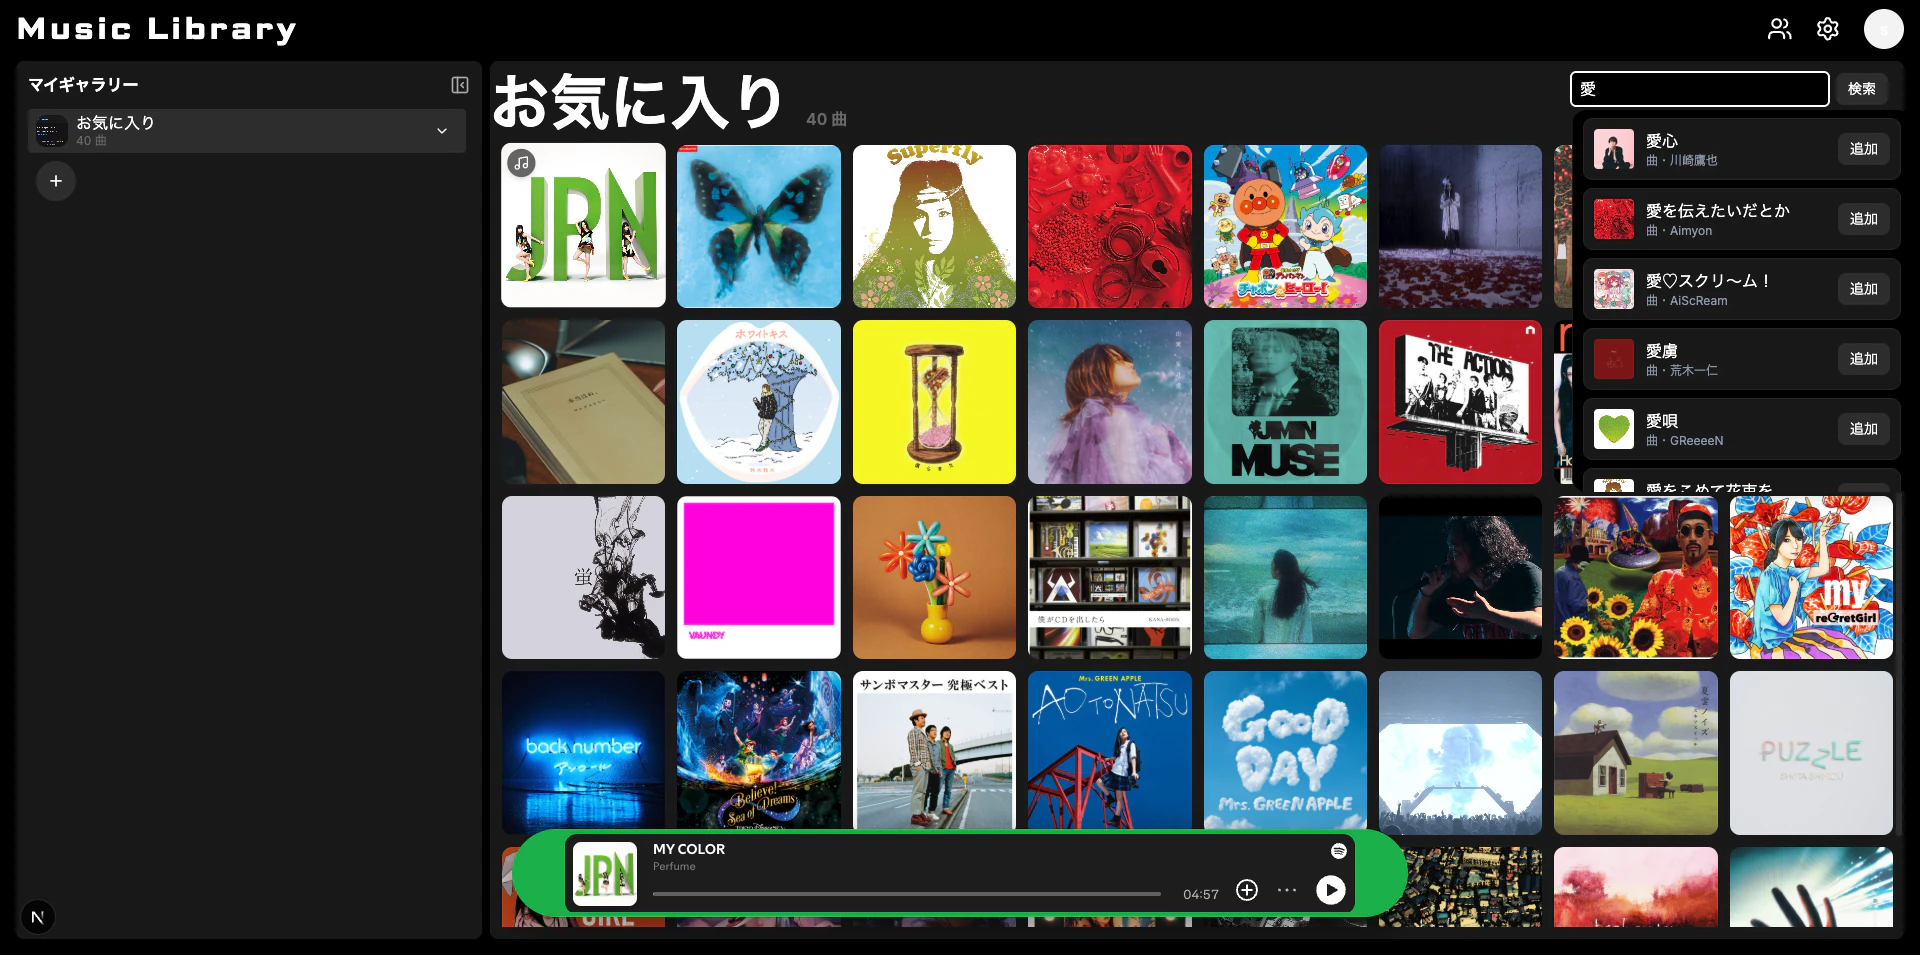Open the users/friends icon in header

tap(1779, 29)
